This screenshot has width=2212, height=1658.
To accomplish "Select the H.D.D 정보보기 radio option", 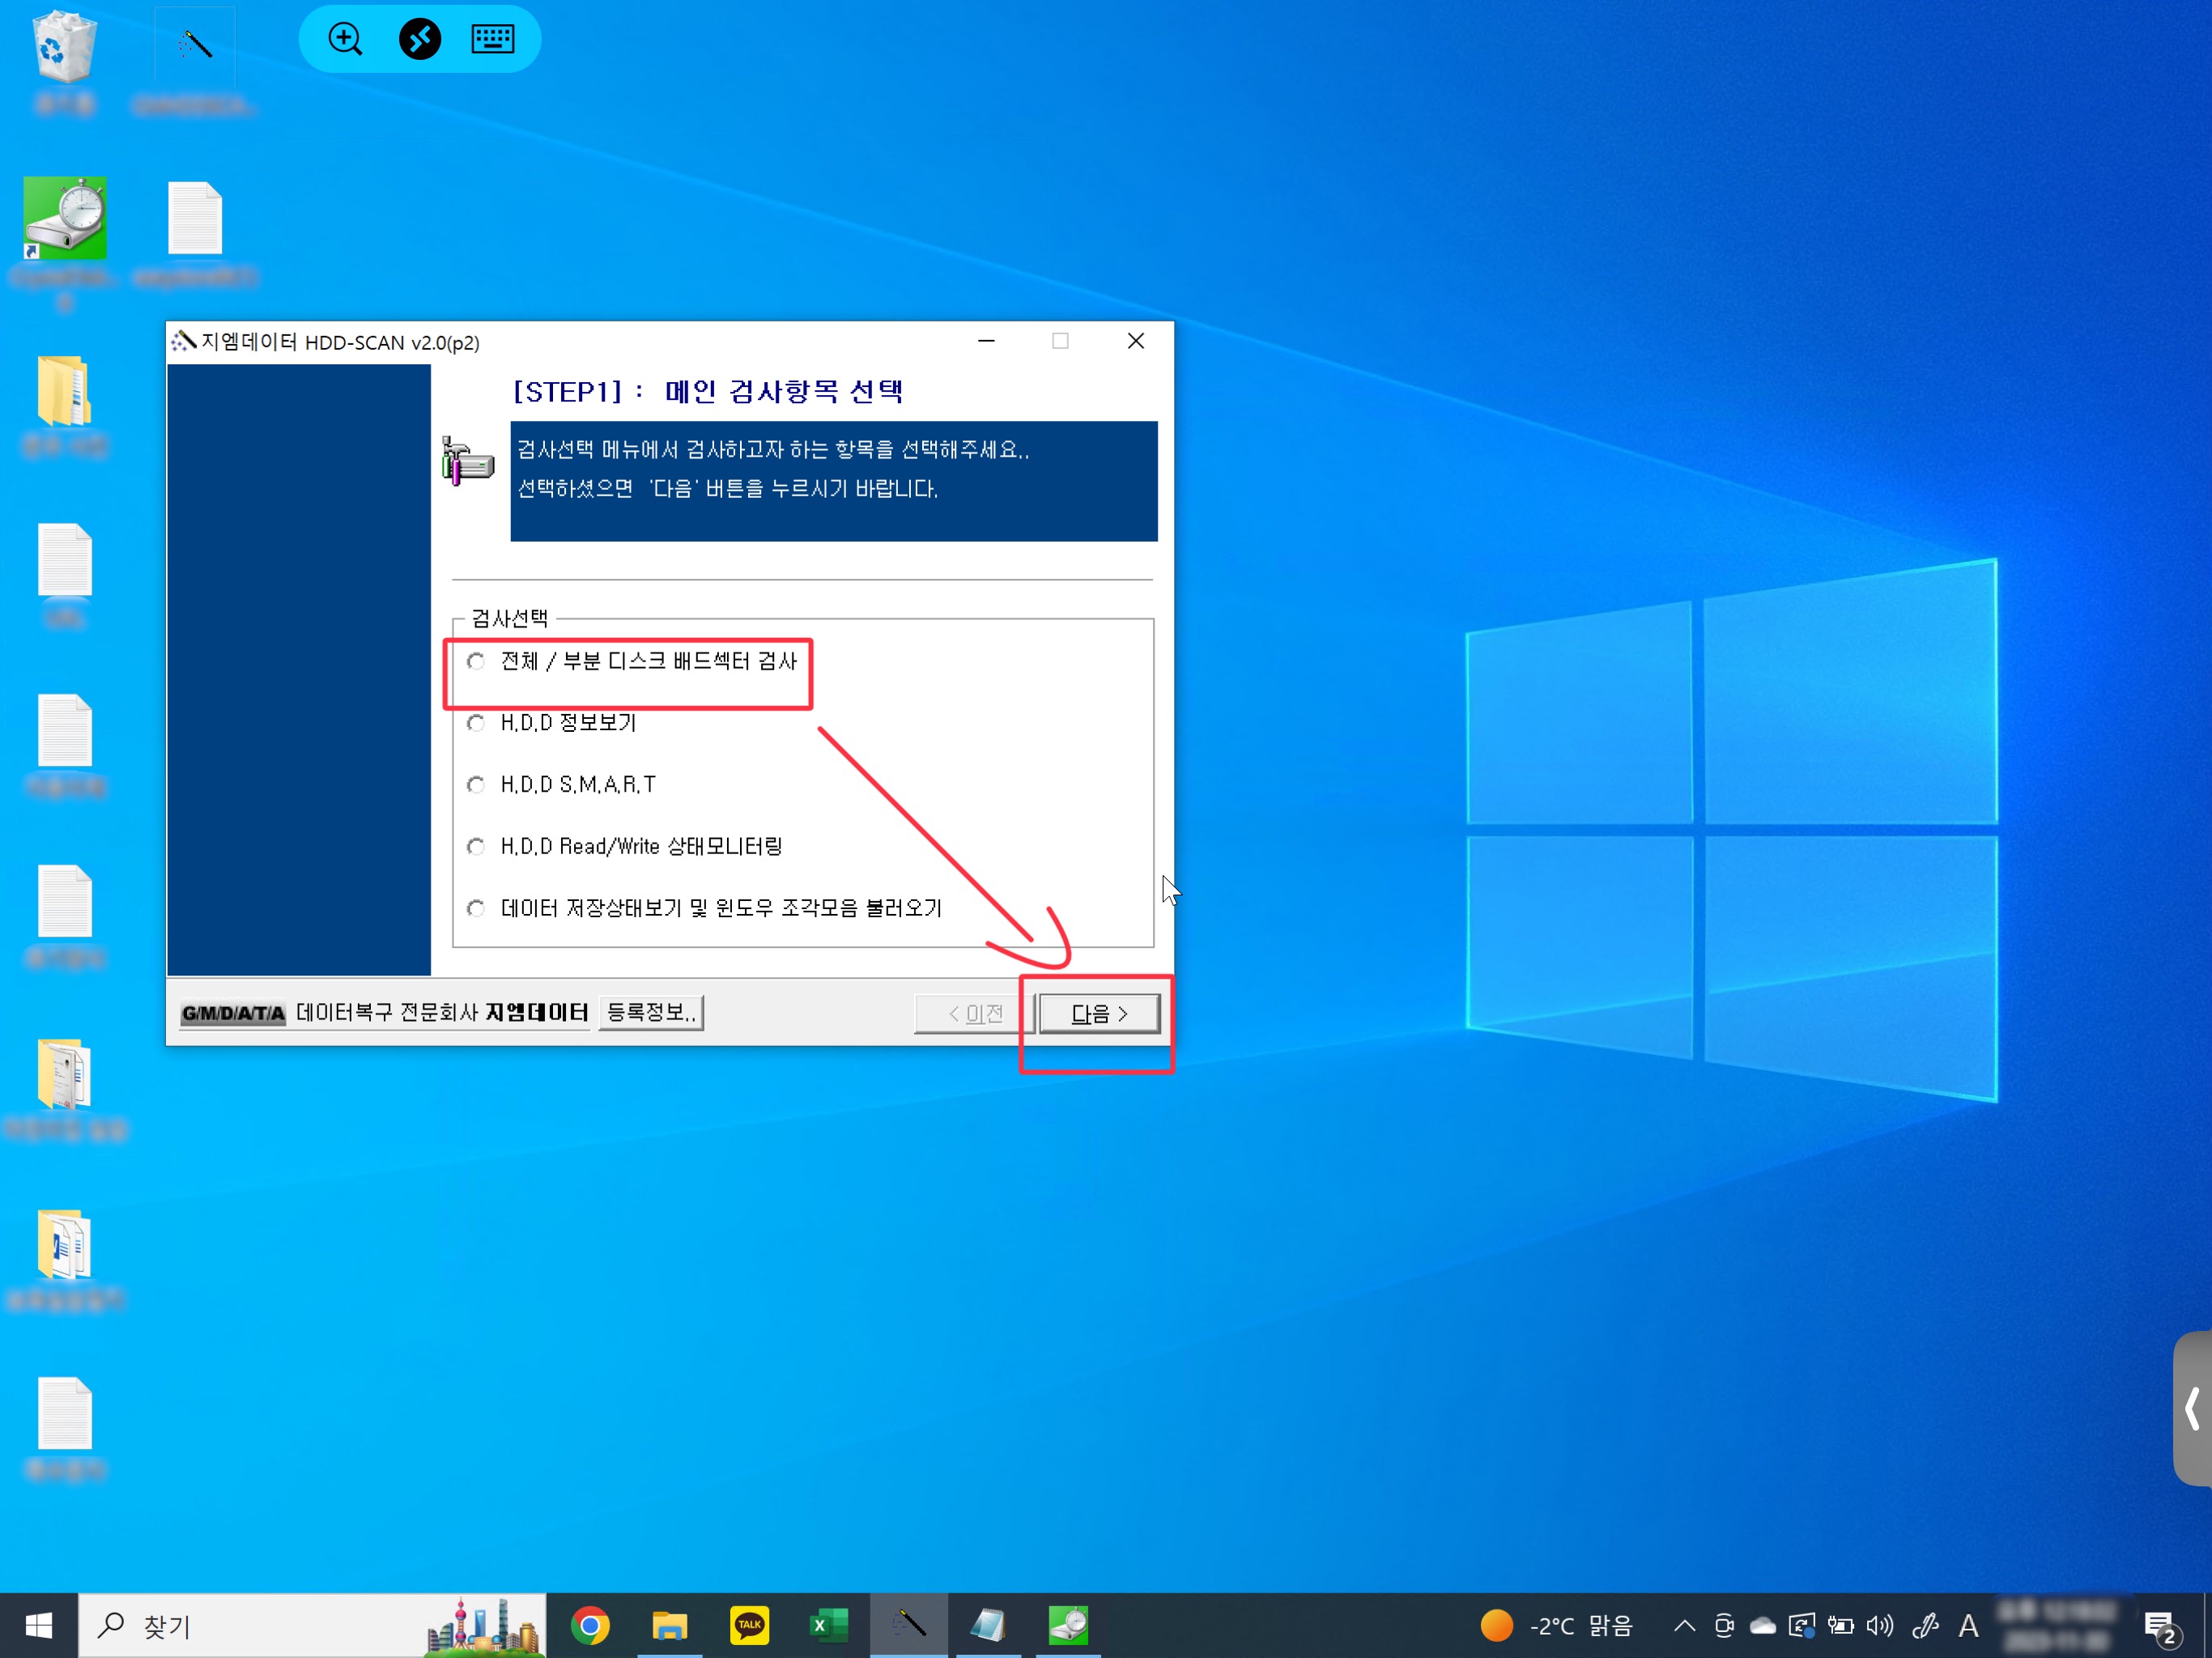I will pos(476,723).
